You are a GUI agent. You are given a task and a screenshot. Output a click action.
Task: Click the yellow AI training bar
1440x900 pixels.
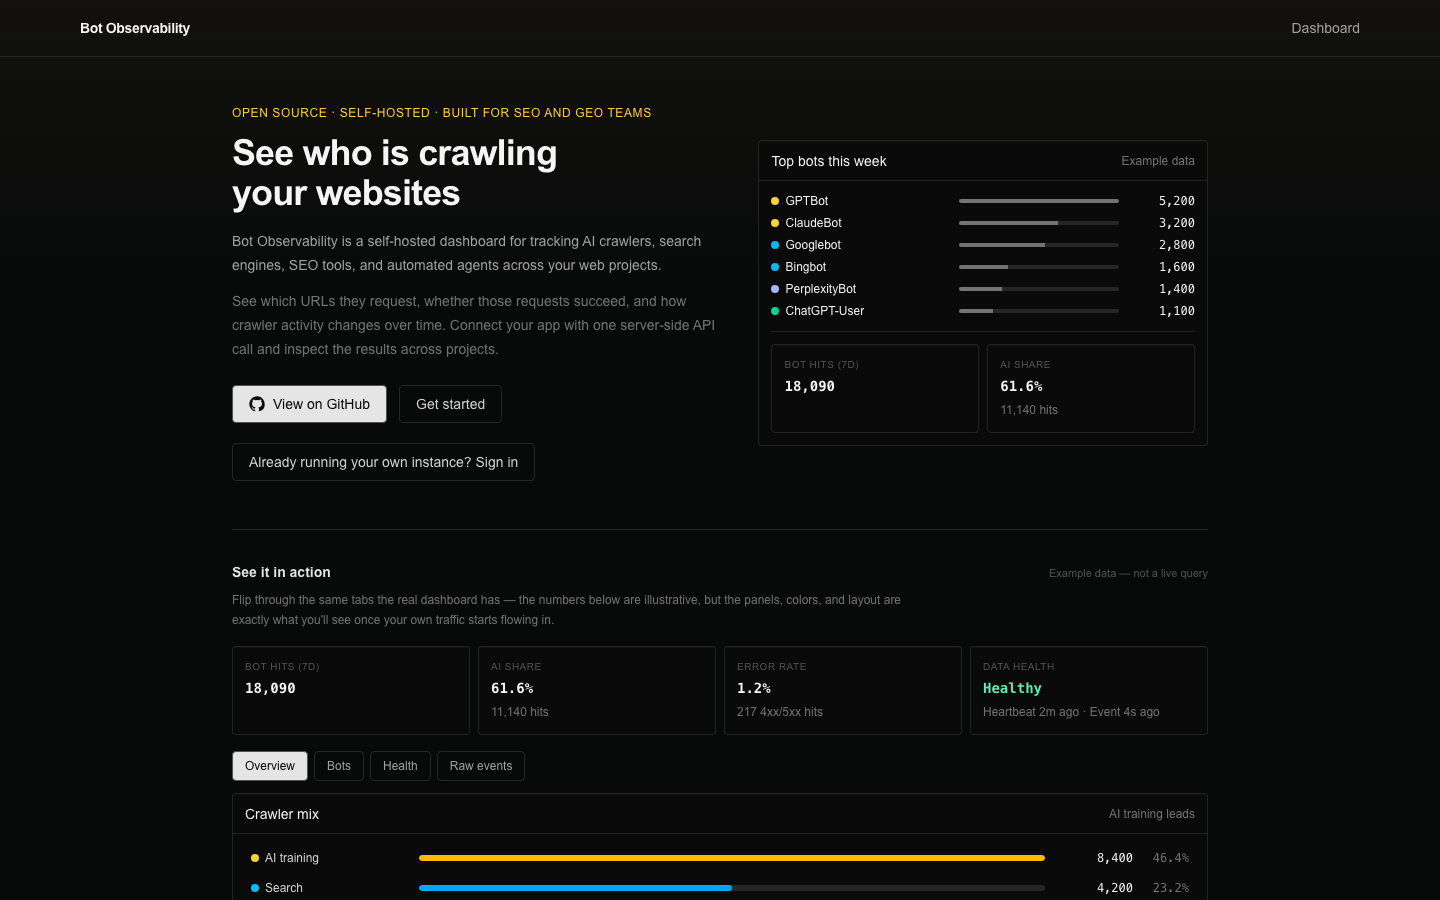[x=732, y=858]
